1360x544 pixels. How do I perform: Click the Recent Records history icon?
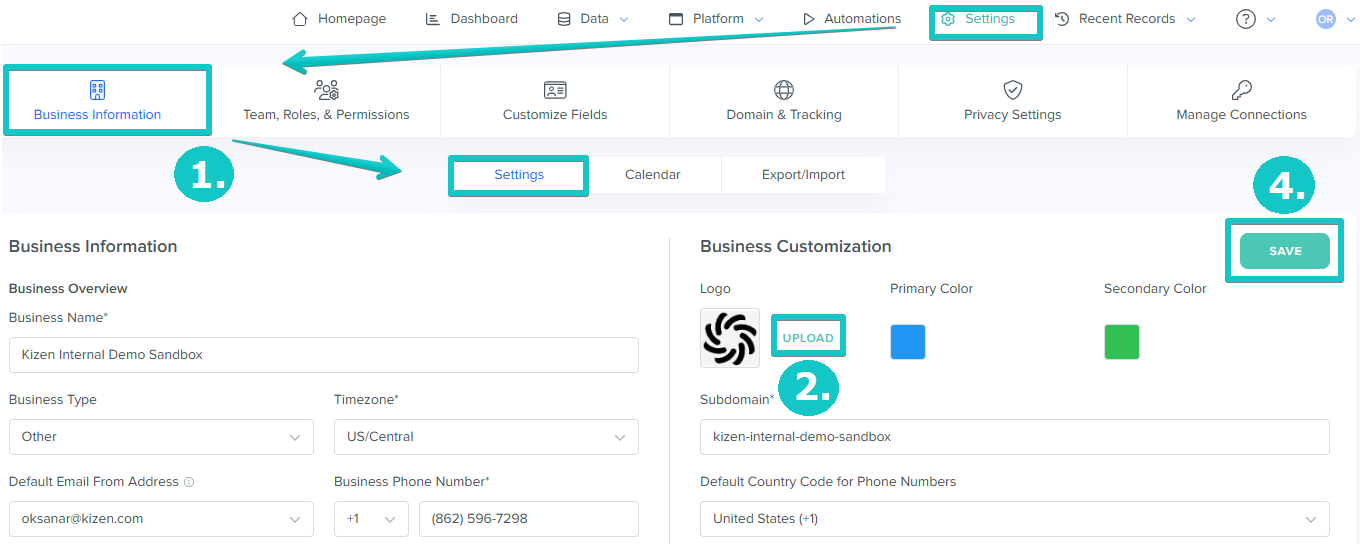click(x=1062, y=19)
